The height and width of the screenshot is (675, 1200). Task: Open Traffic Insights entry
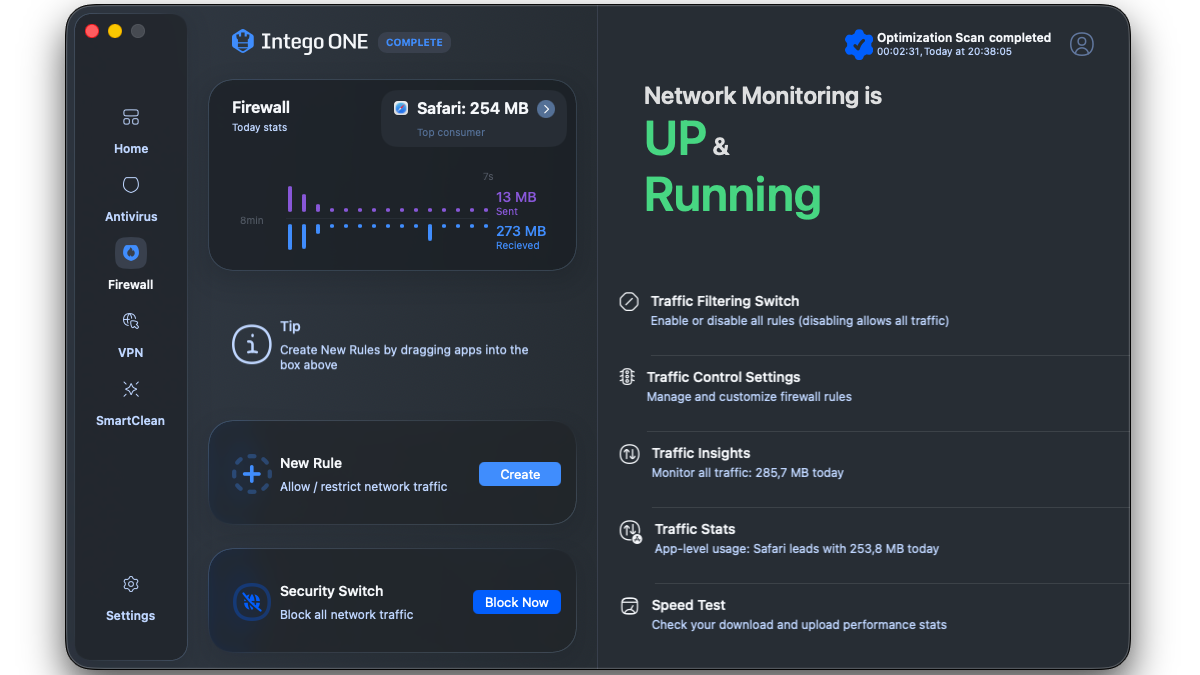pos(700,453)
